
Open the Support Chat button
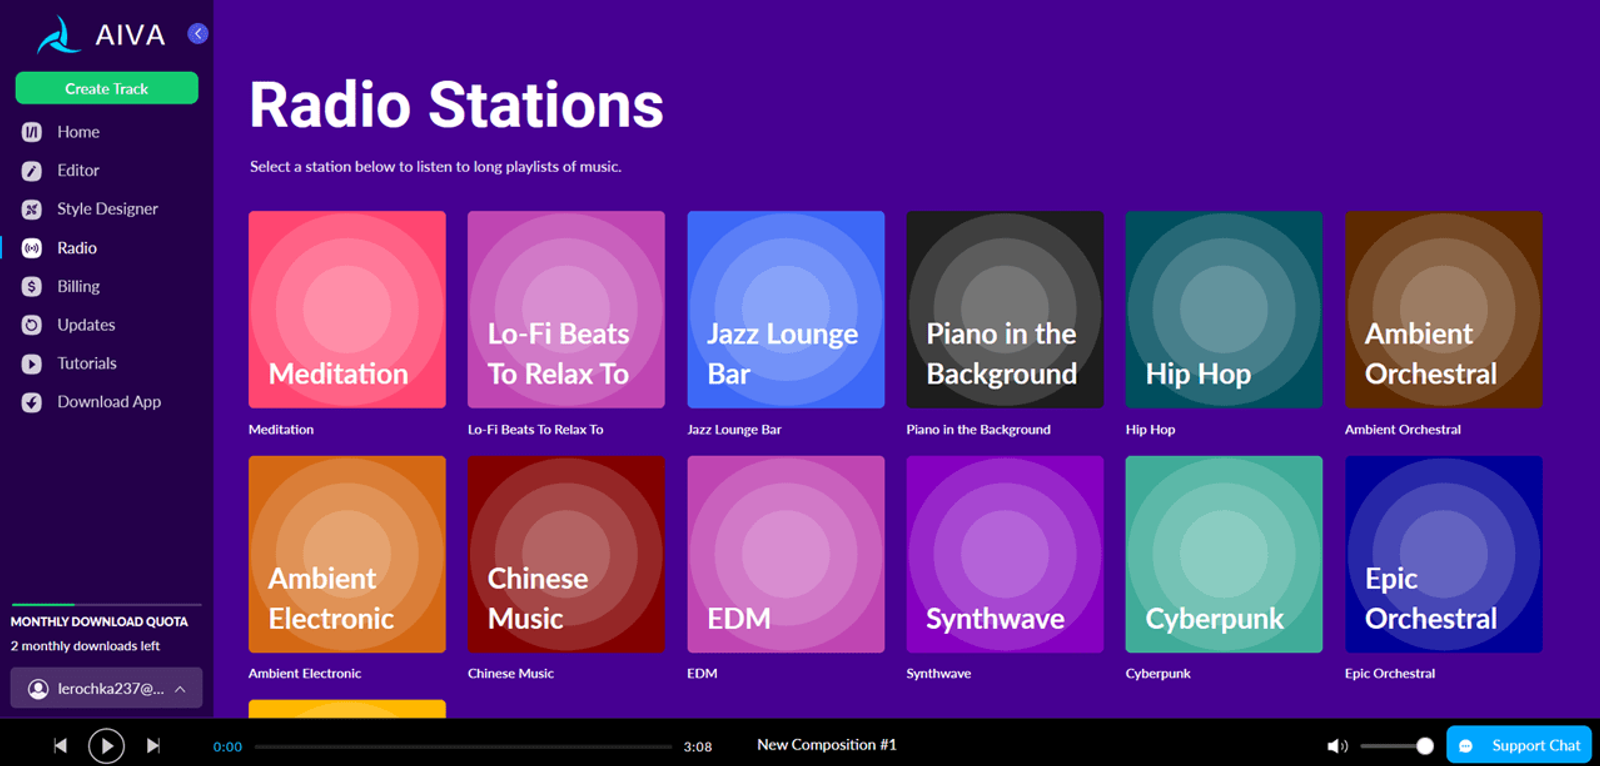[x=1519, y=745]
